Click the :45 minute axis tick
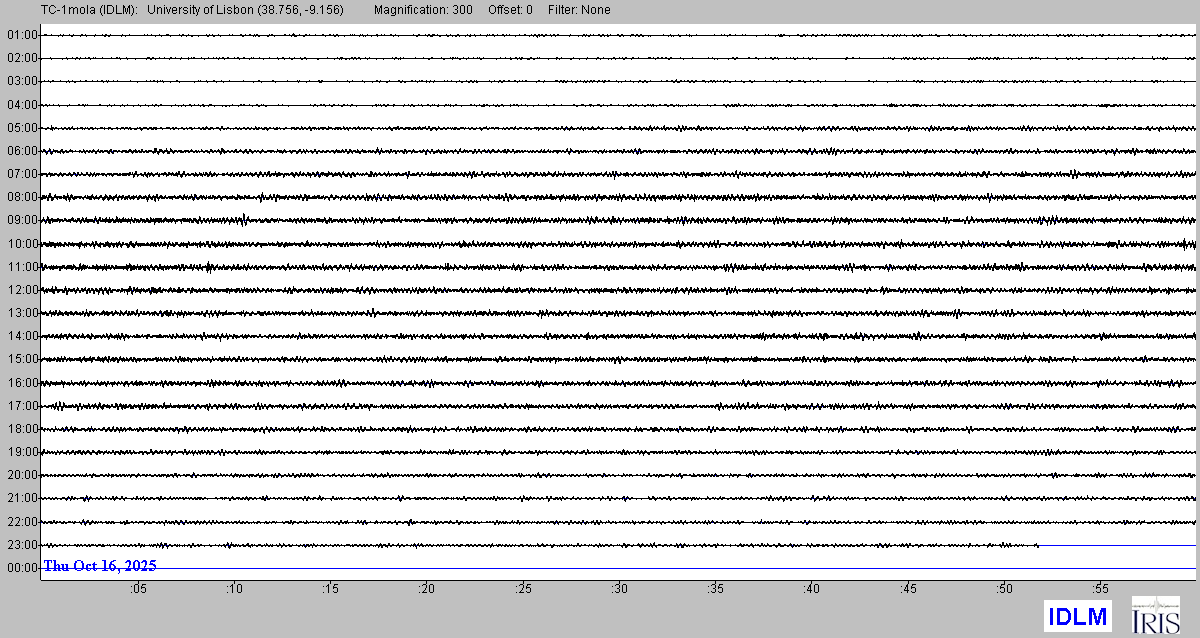Screen dimensions: 1200x638 pos(908,589)
